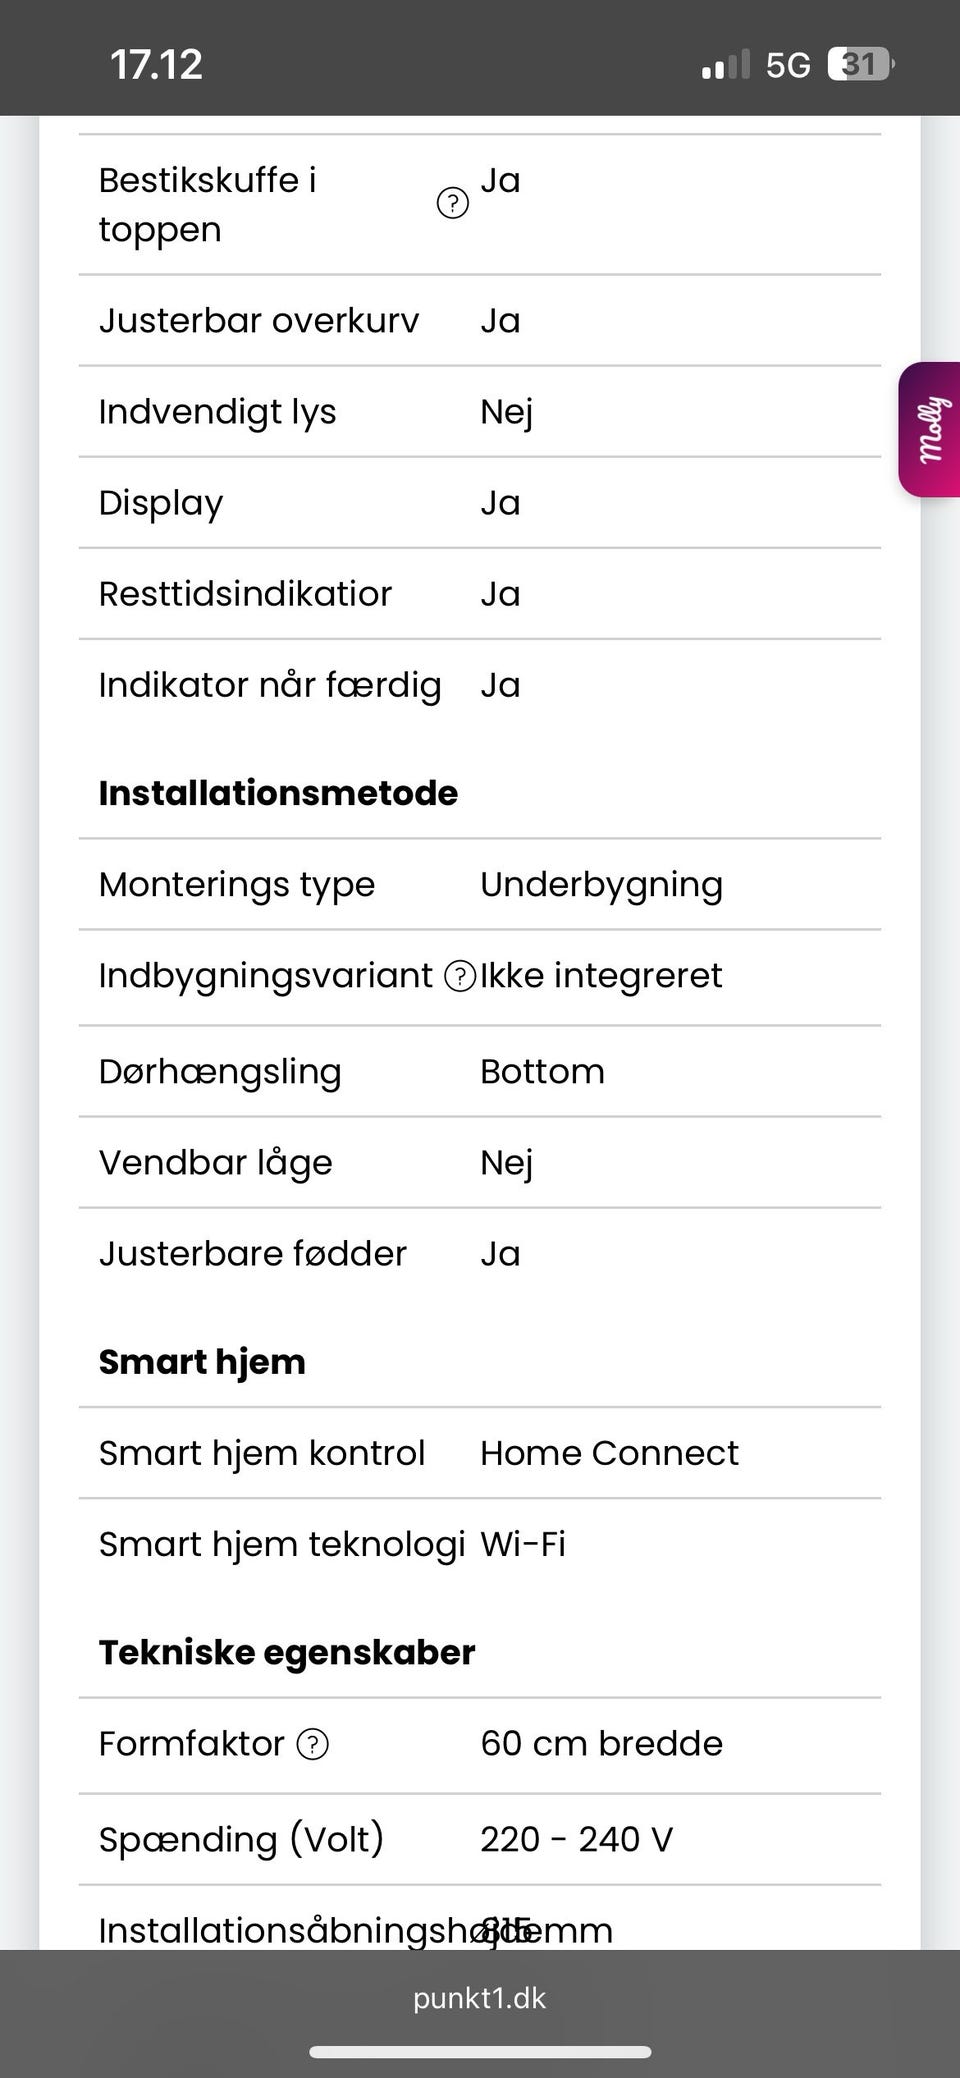Tap the punkt1.dk address bar
Image resolution: width=960 pixels, height=2078 pixels.
point(480,1998)
